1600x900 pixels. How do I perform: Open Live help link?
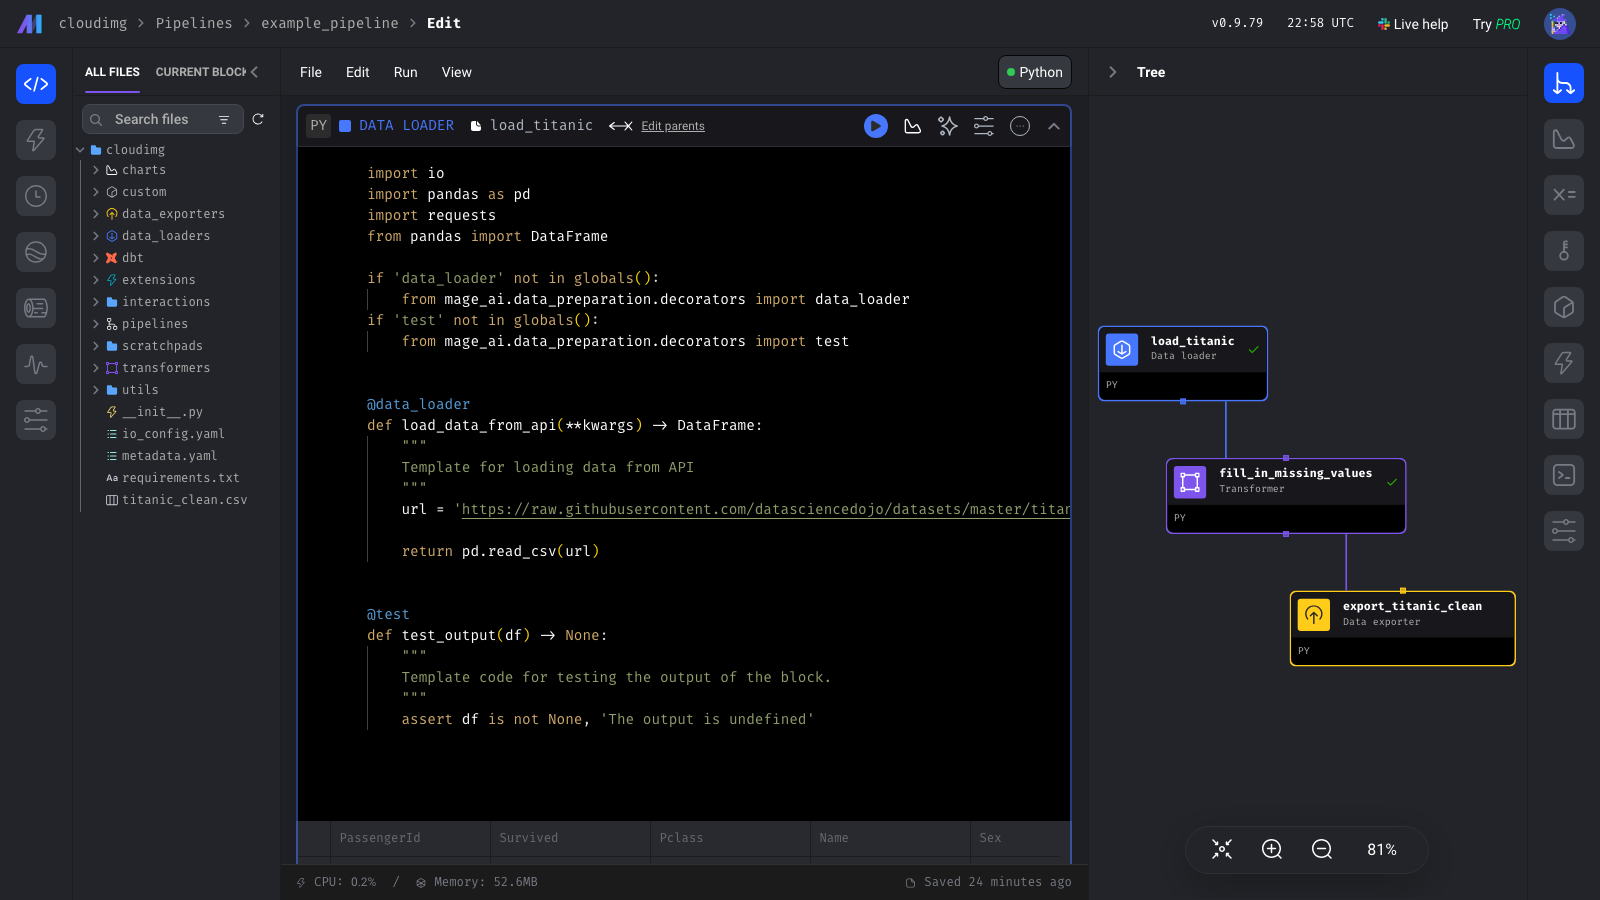point(1413,24)
